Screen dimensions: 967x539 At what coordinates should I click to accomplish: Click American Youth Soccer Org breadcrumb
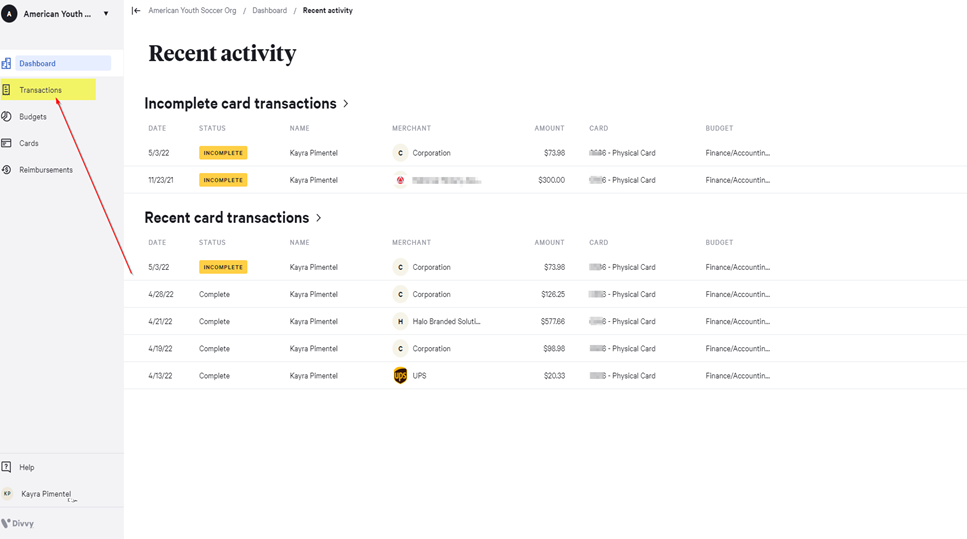[x=192, y=11]
